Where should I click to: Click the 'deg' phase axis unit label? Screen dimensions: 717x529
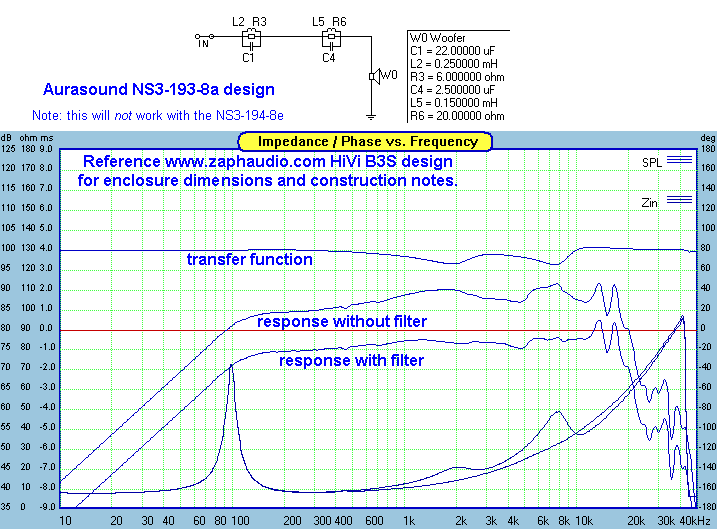[x=707, y=138]
